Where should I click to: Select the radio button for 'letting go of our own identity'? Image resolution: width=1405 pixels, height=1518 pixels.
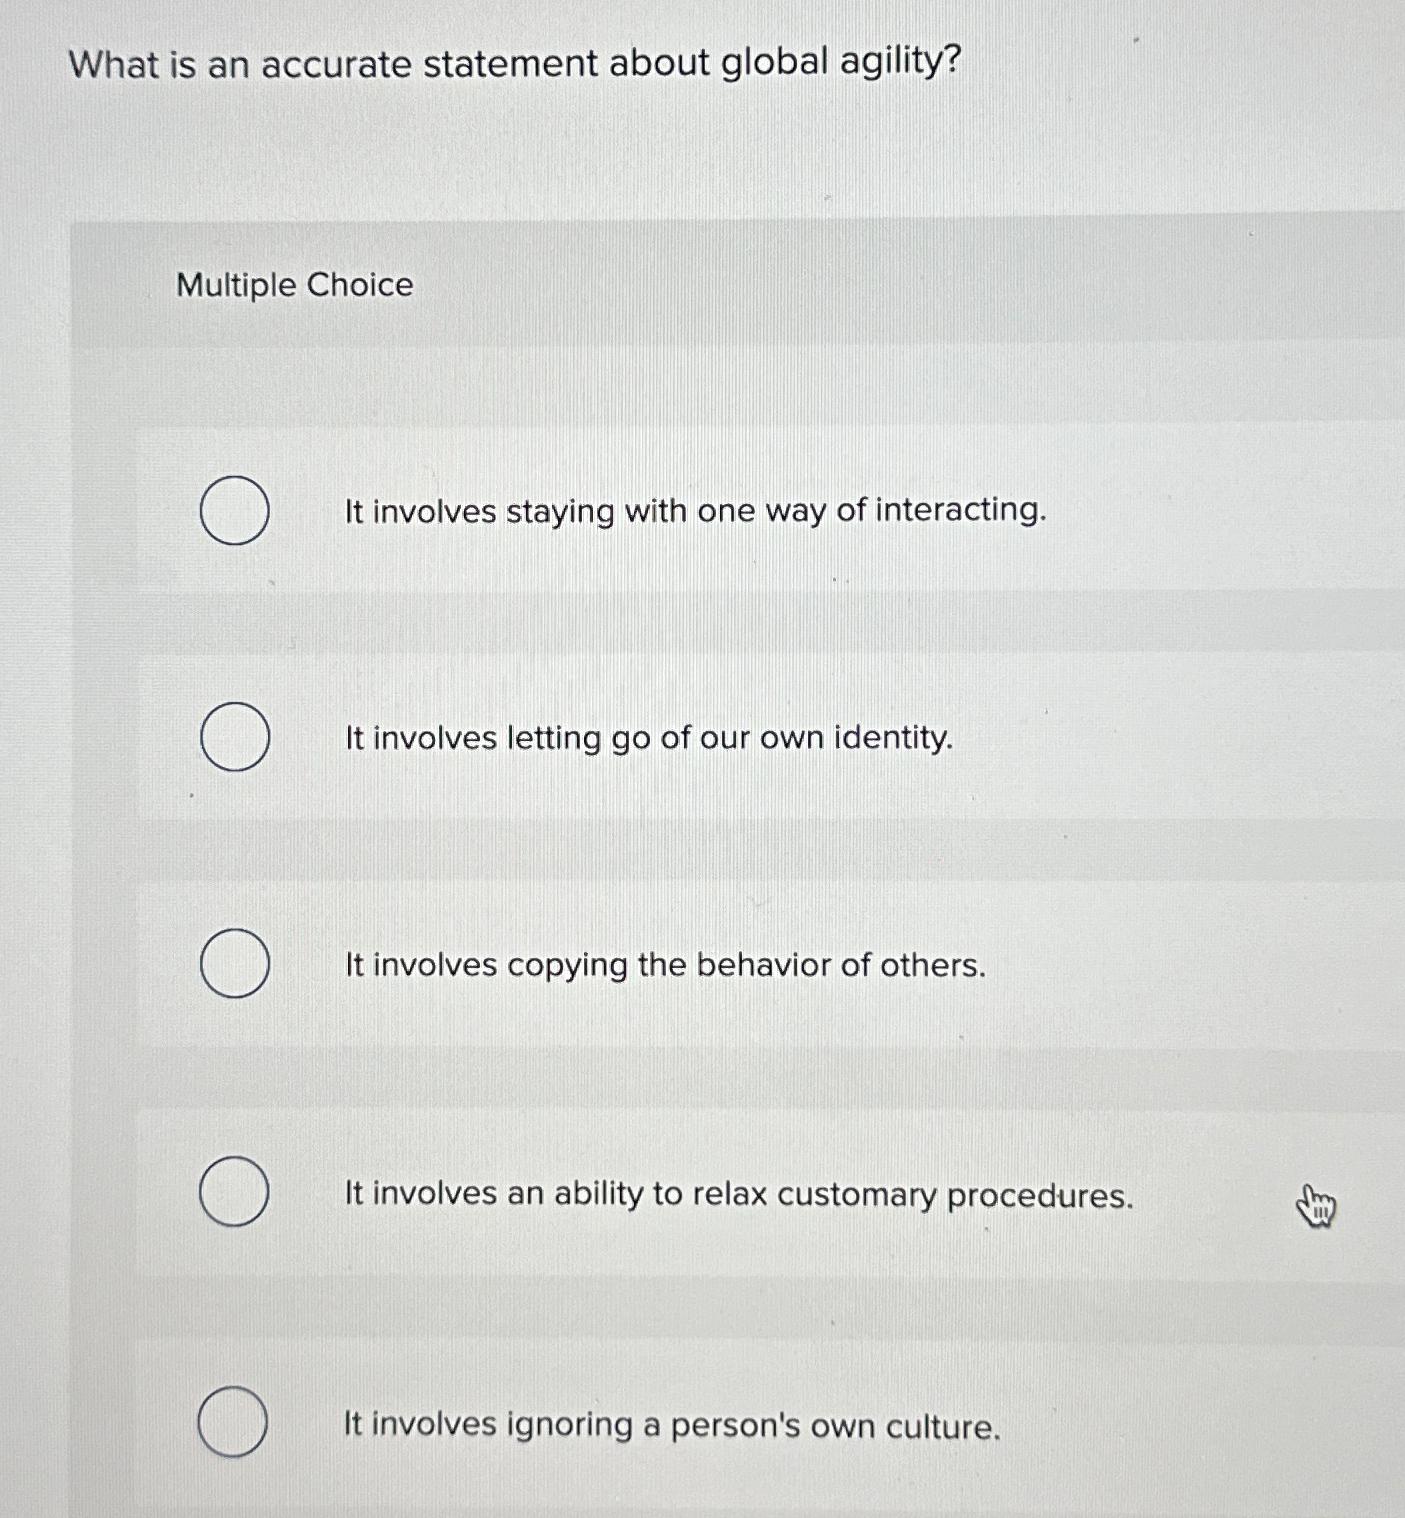[235, 737]
